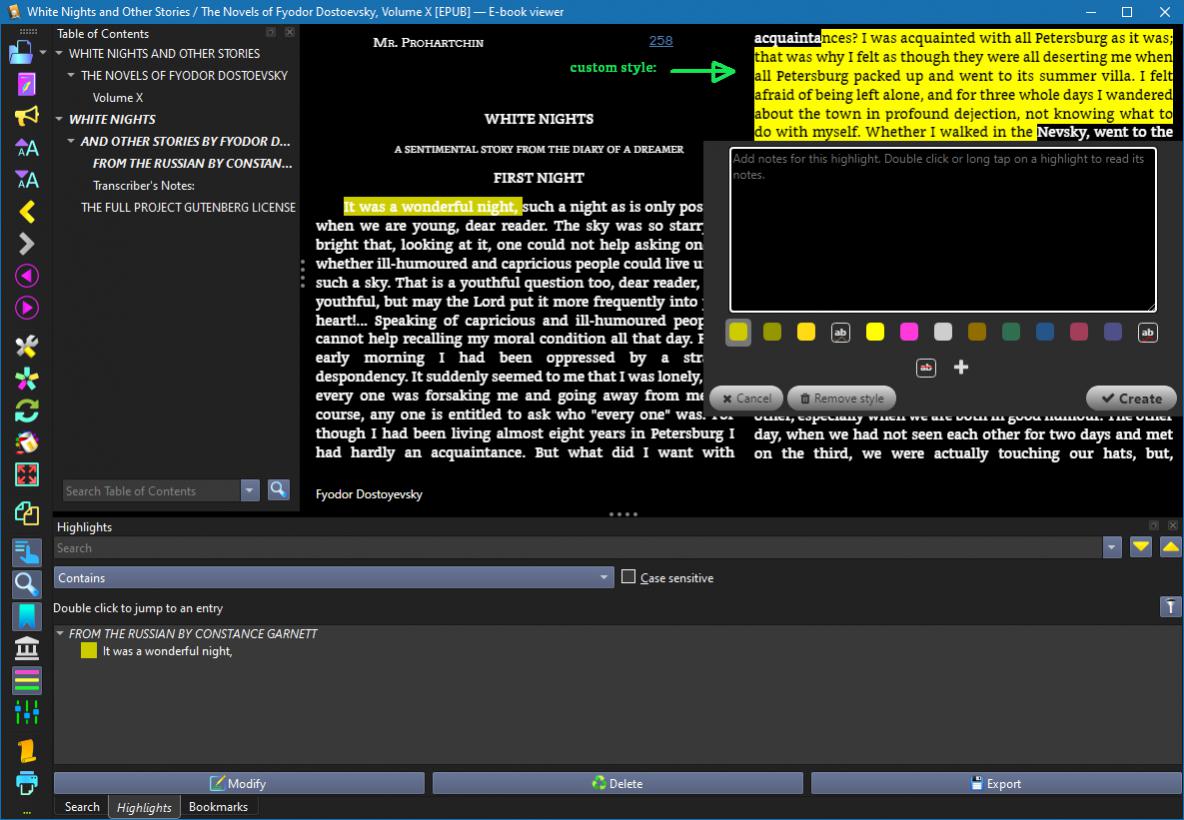Click the highlight notes book icon in sidebar

26,84
